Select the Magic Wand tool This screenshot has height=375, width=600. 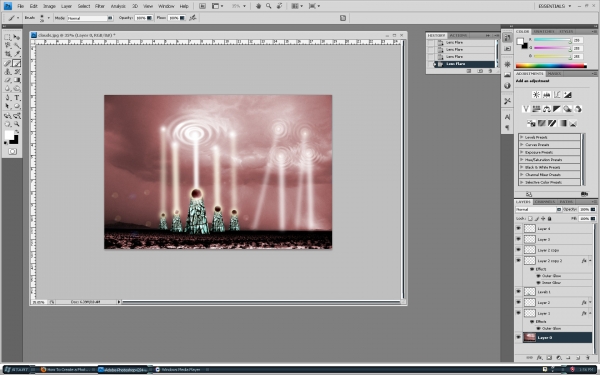point(17,46)
